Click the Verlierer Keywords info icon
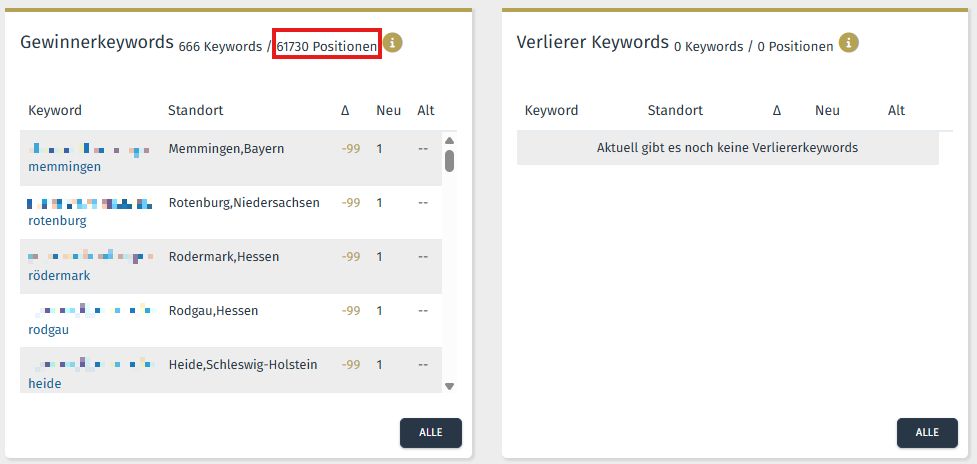This screenshot has height=464, width=977. click(x=849, y=43)
